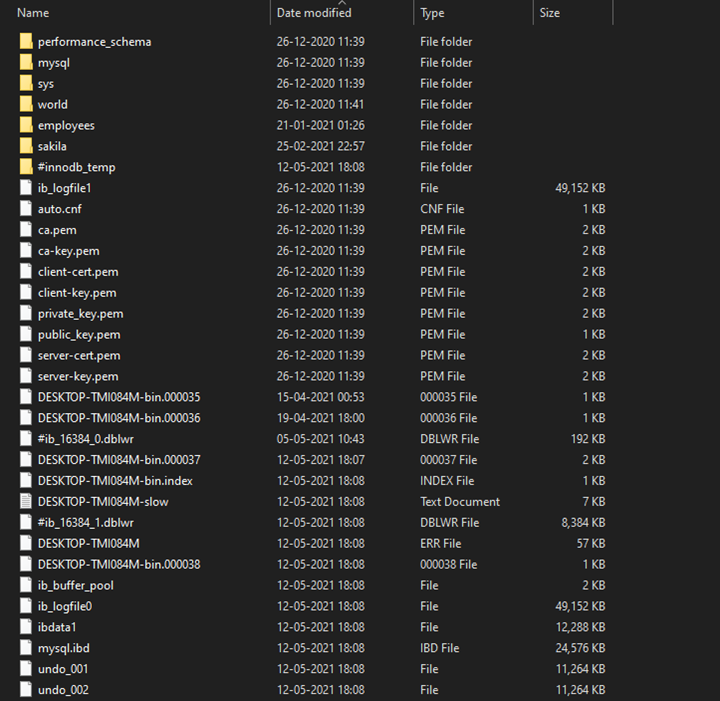Click the 24,576 KB size value
This screenshot has width=720, height=701.
click(580, 648)
